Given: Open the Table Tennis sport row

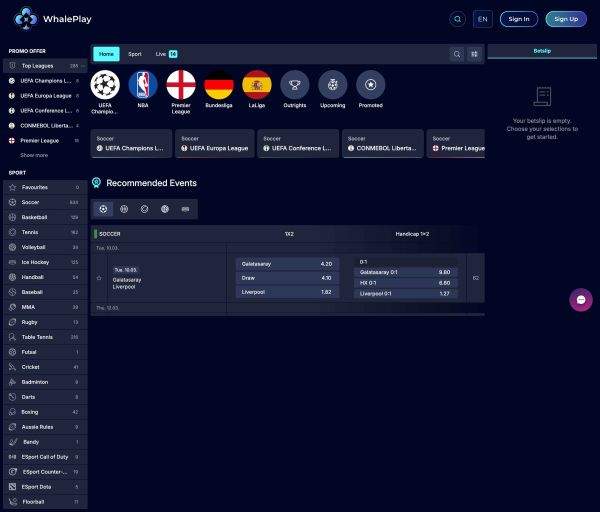Looking at the screenshot, I should [x=45, y=337].
